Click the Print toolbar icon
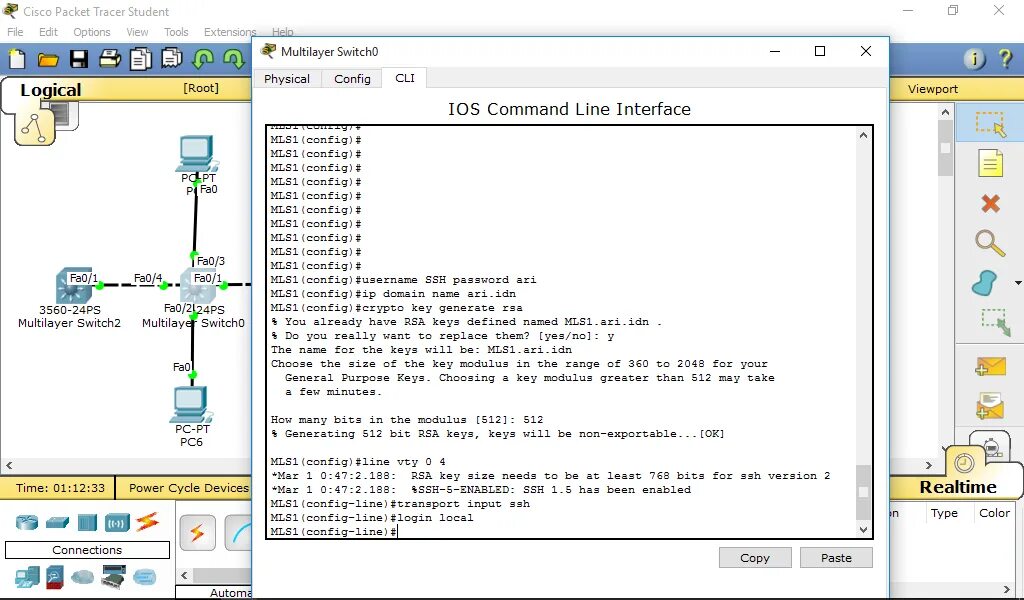 tap(110, 59)
